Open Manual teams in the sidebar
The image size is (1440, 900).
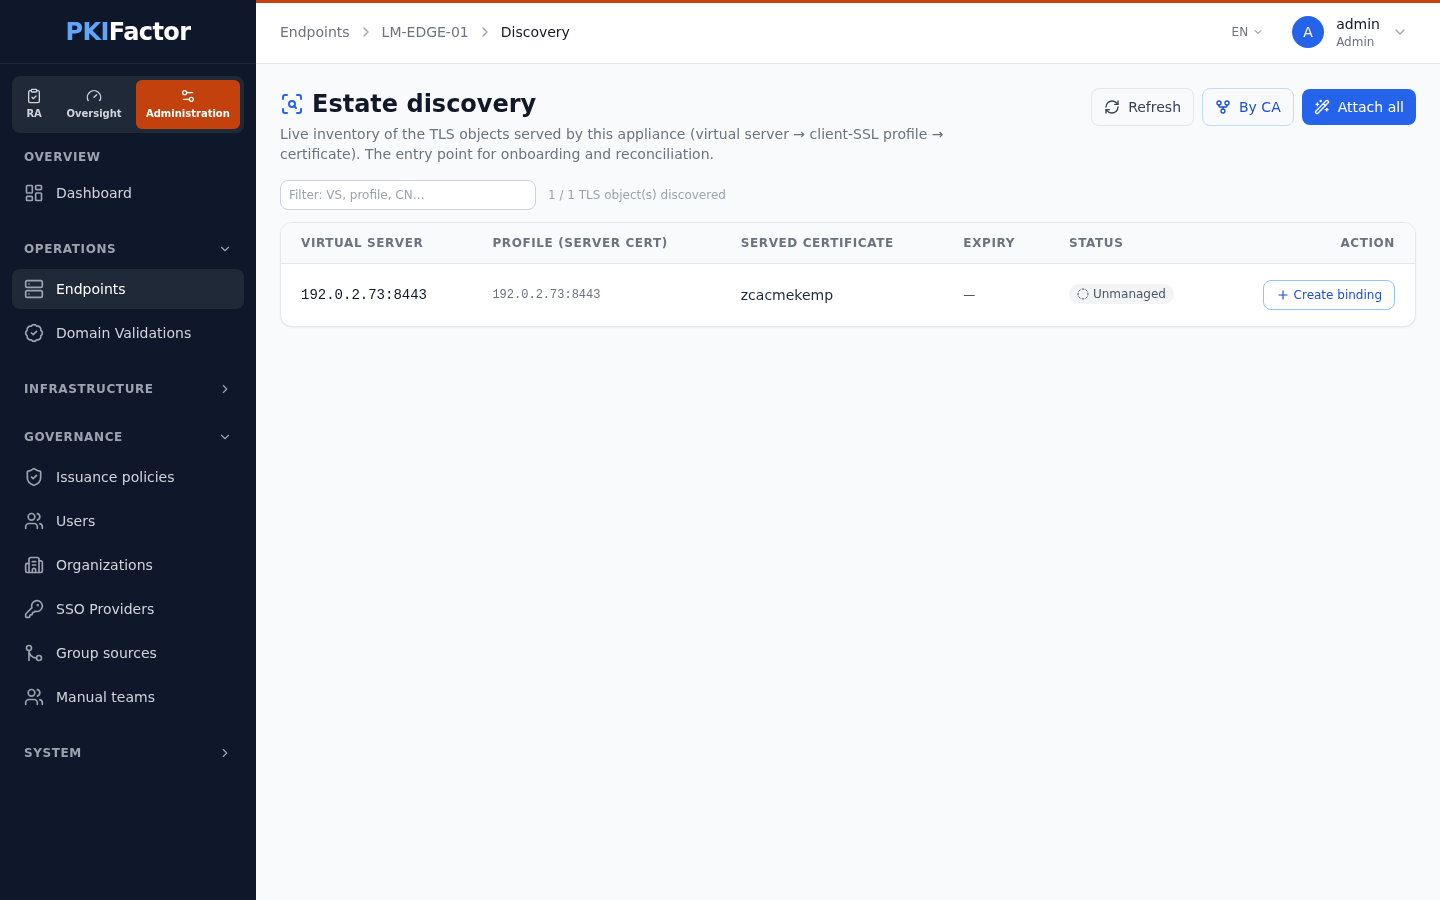click(x=128, y=697)
